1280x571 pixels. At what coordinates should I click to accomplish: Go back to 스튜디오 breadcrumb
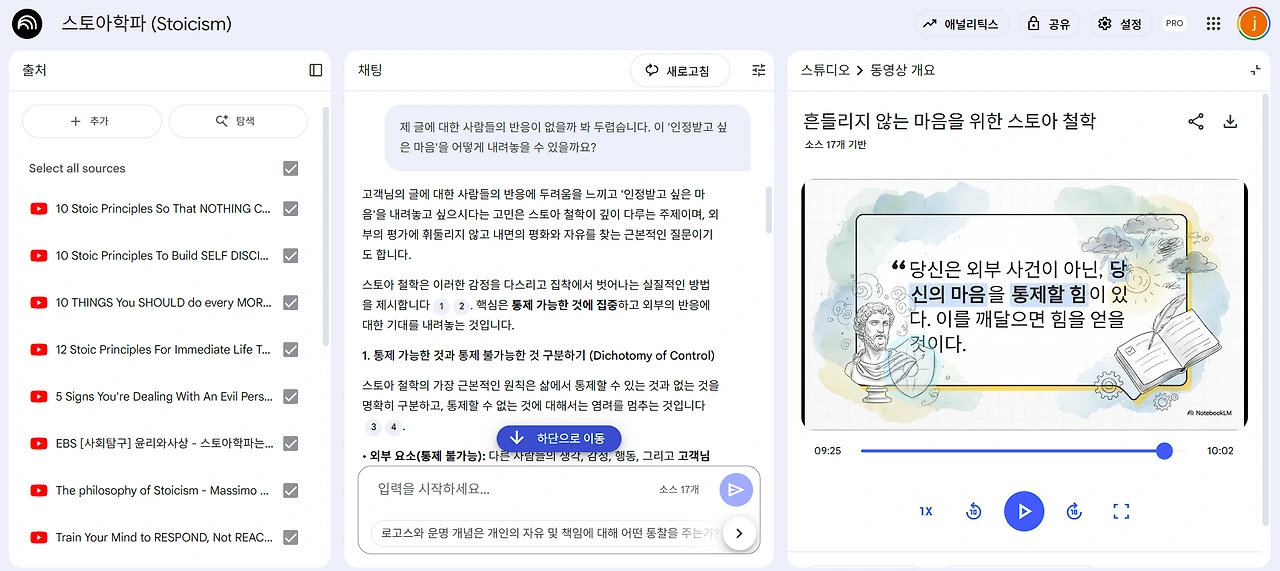point(825,70)
